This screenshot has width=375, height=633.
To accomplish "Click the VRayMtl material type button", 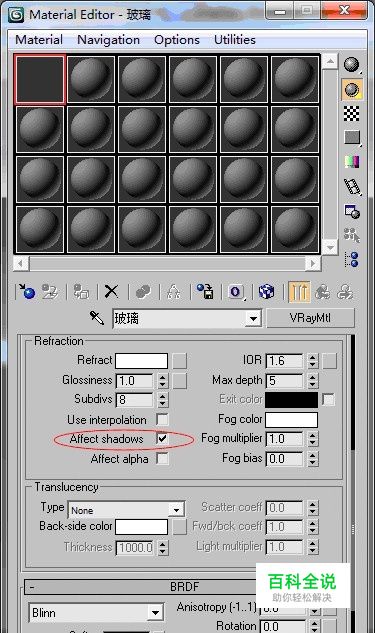I will tap(310, 318).
